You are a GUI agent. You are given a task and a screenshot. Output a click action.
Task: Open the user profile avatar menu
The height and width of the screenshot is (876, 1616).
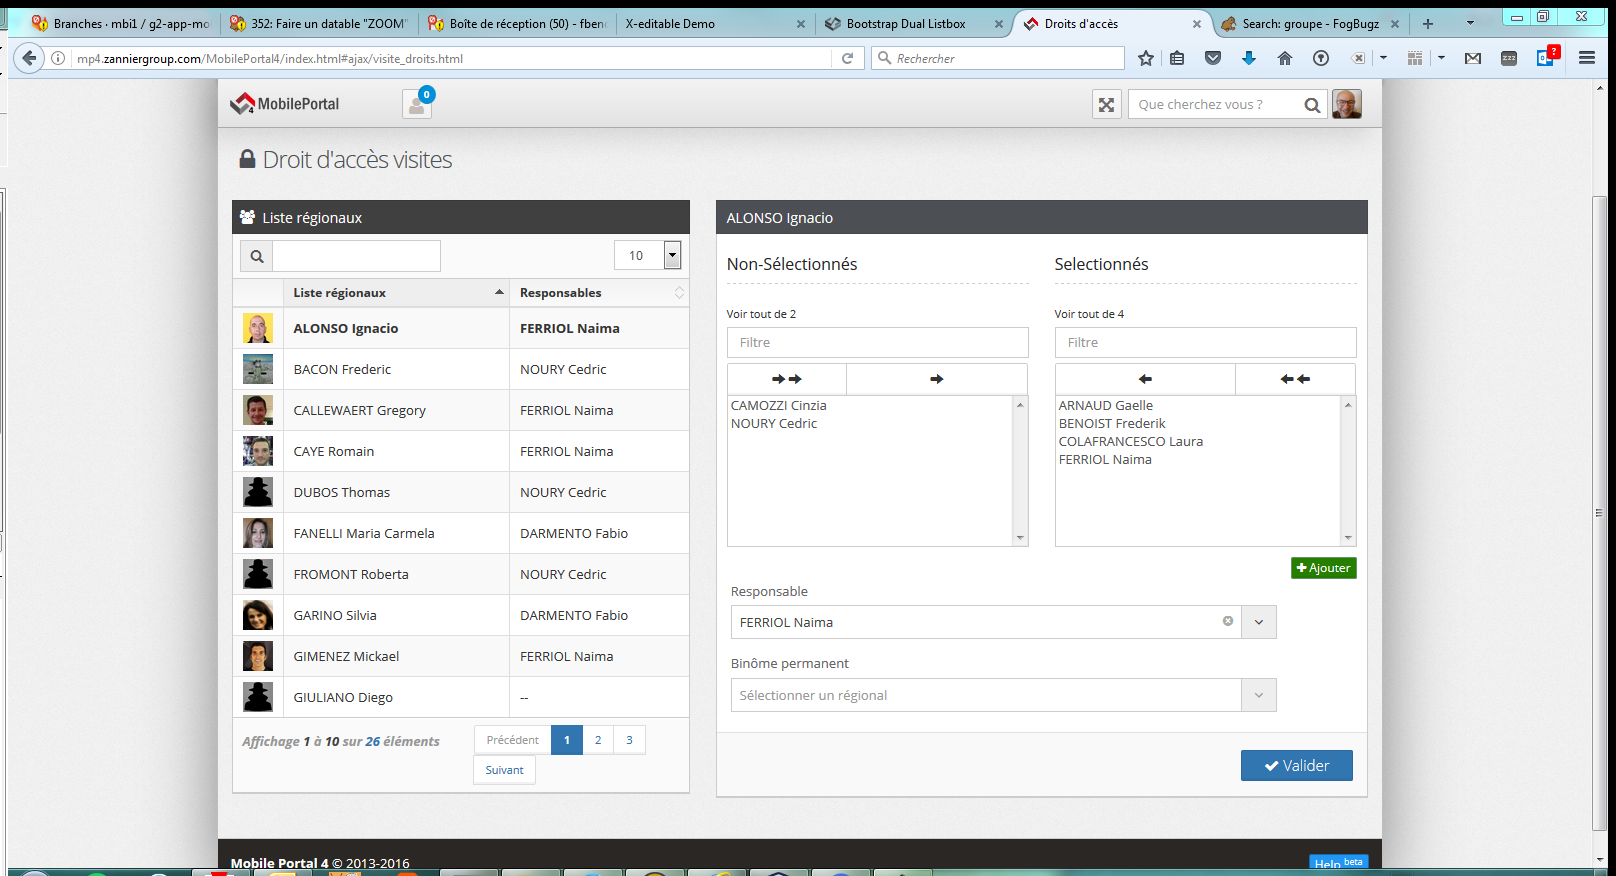[1347, 104]
